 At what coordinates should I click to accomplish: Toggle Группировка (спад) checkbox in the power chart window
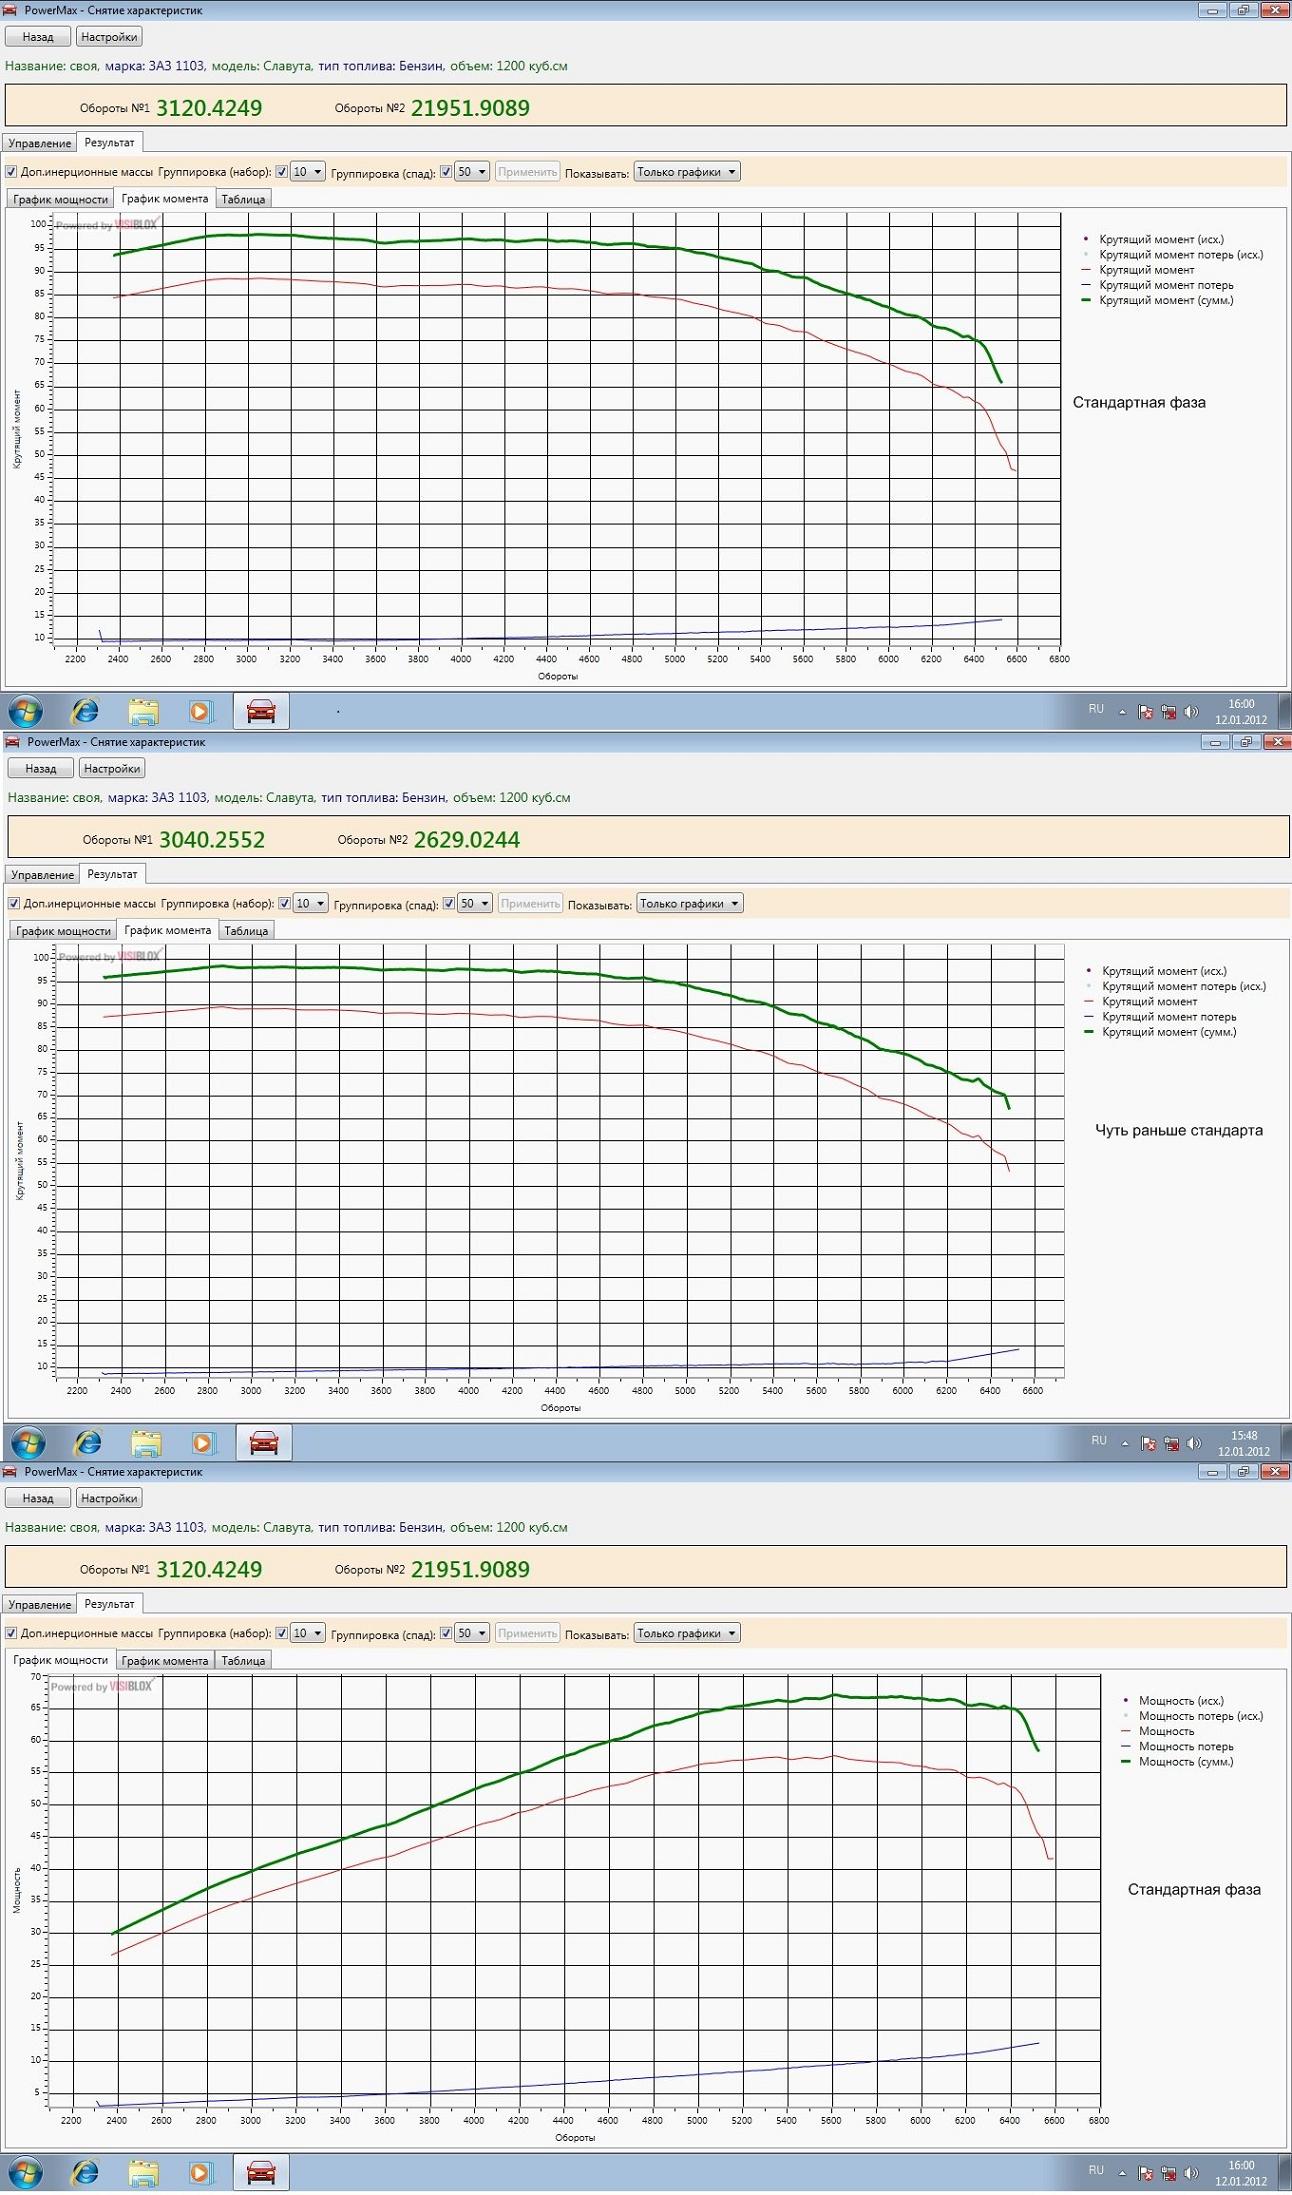point(446,1633)
